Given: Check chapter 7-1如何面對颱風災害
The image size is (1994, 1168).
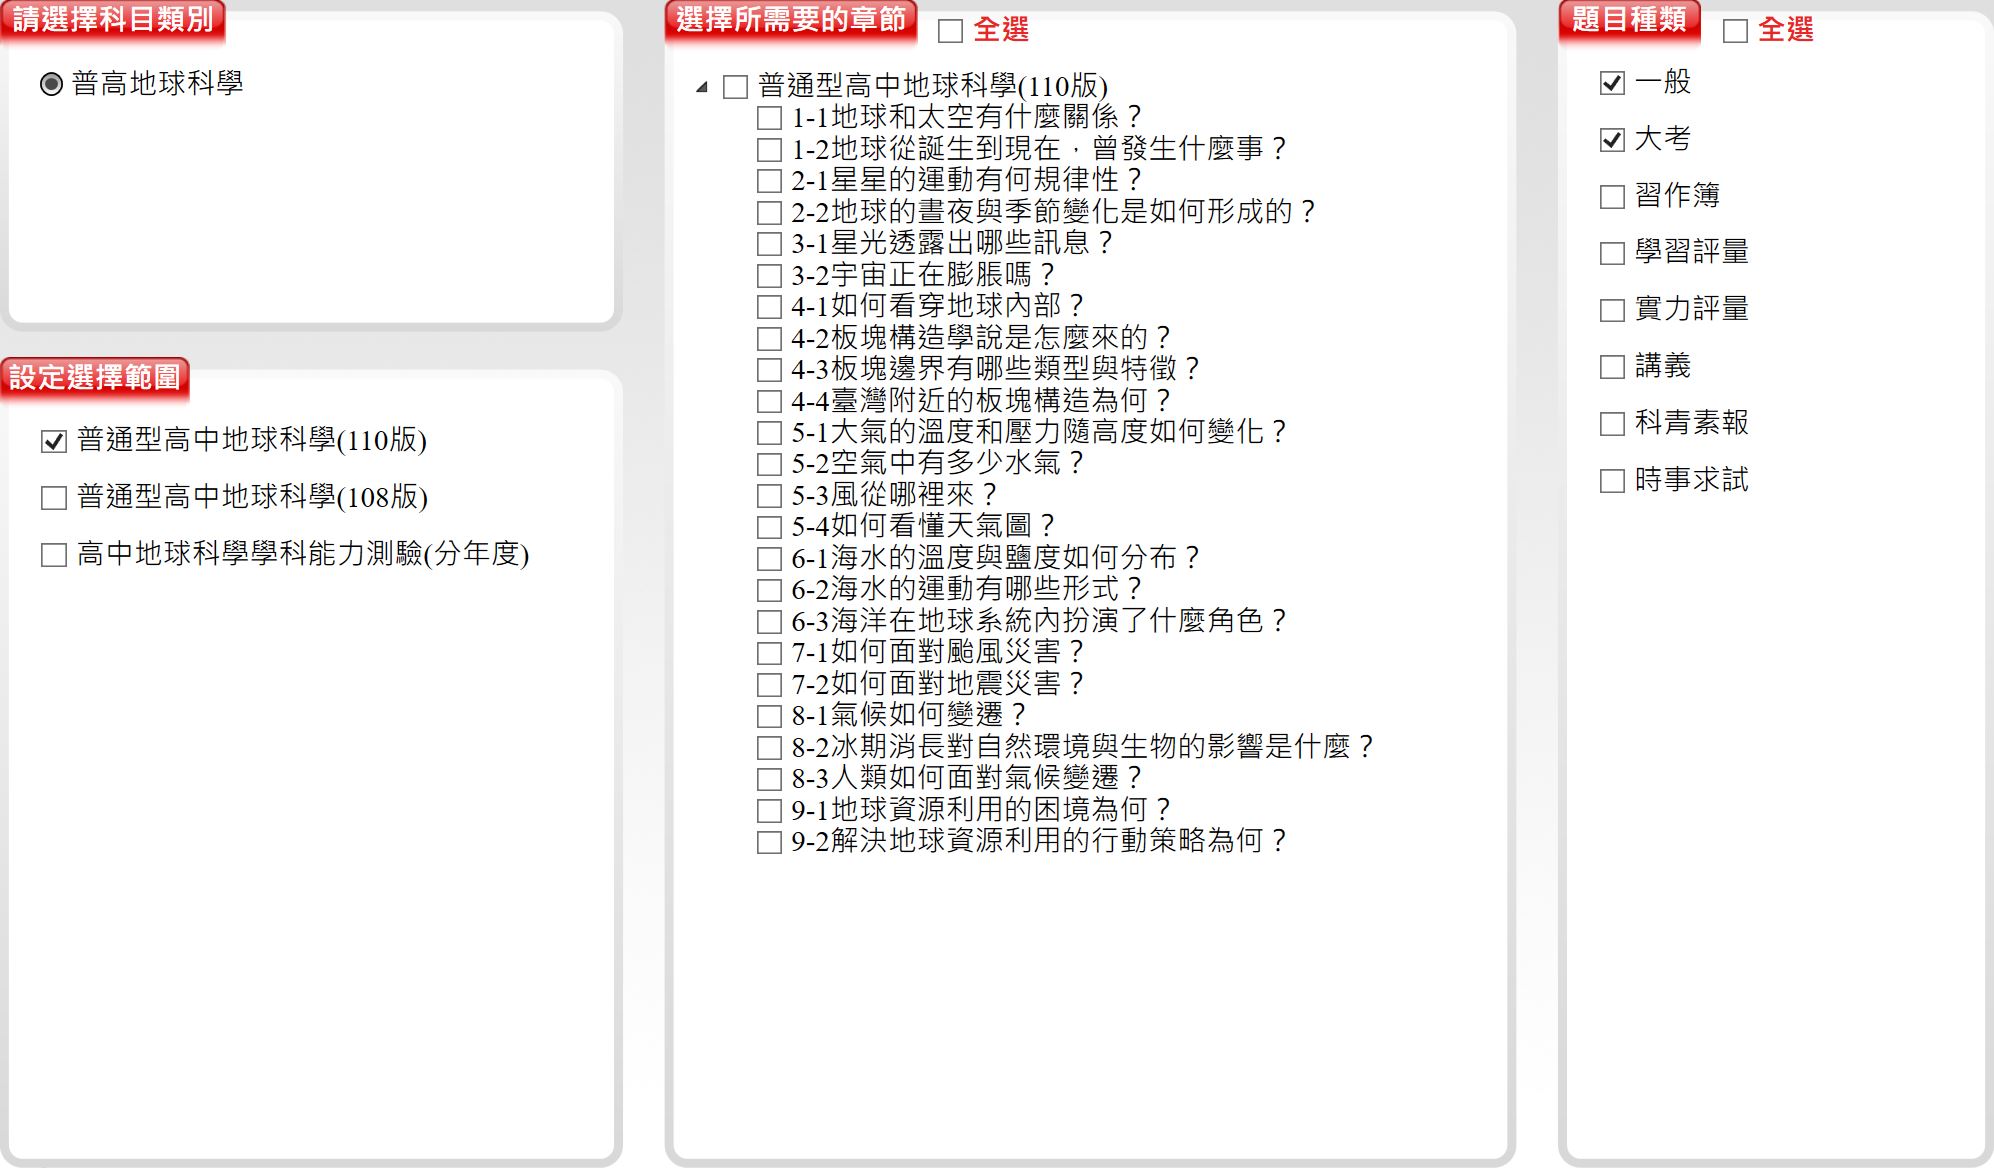Looking at the screenshot, I should tap(769, 653).
